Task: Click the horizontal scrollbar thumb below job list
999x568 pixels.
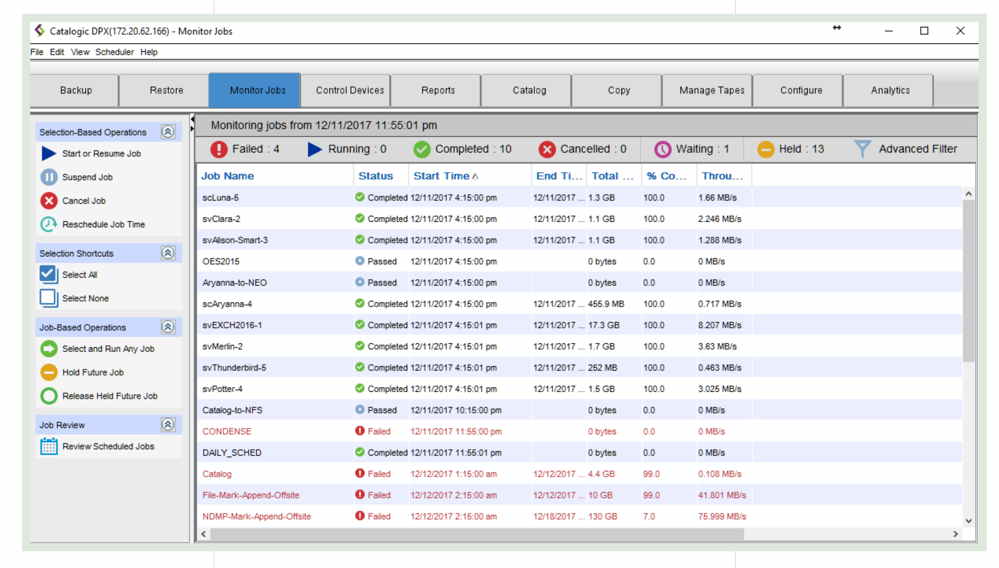Action: pos(477,534)
